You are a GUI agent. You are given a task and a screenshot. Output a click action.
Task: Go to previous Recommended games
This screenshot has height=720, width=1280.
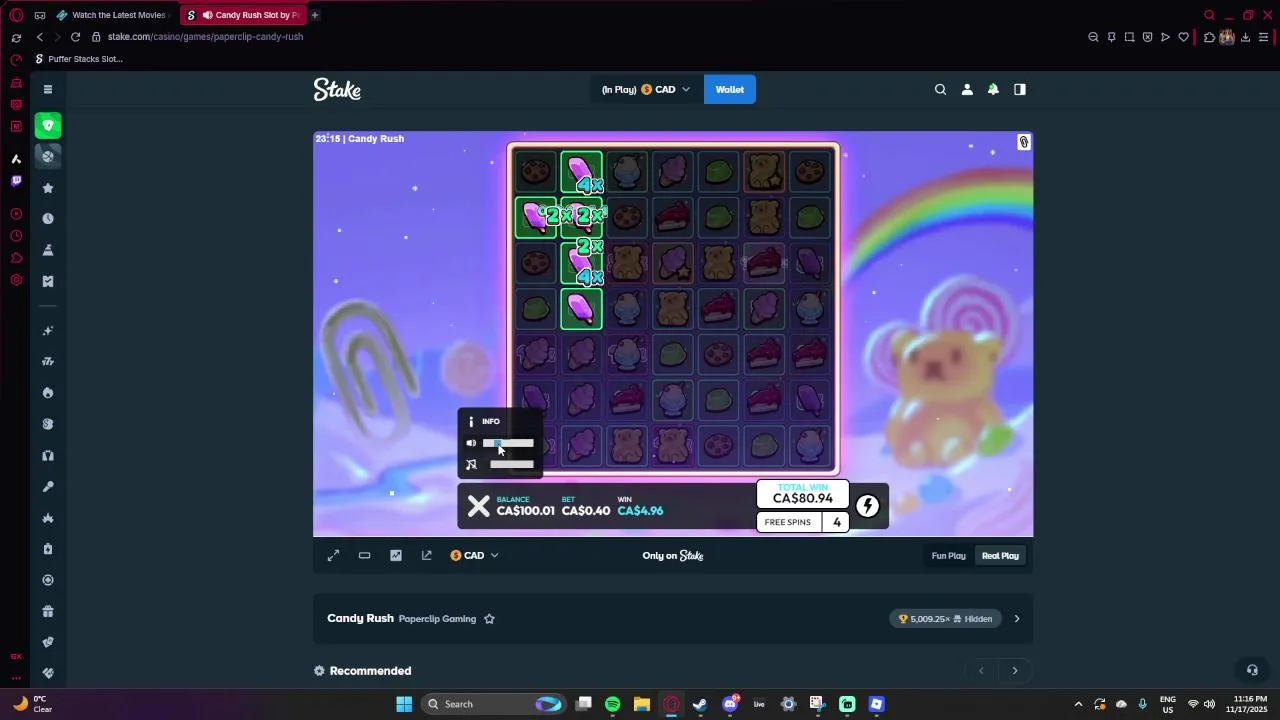[981, 671]
